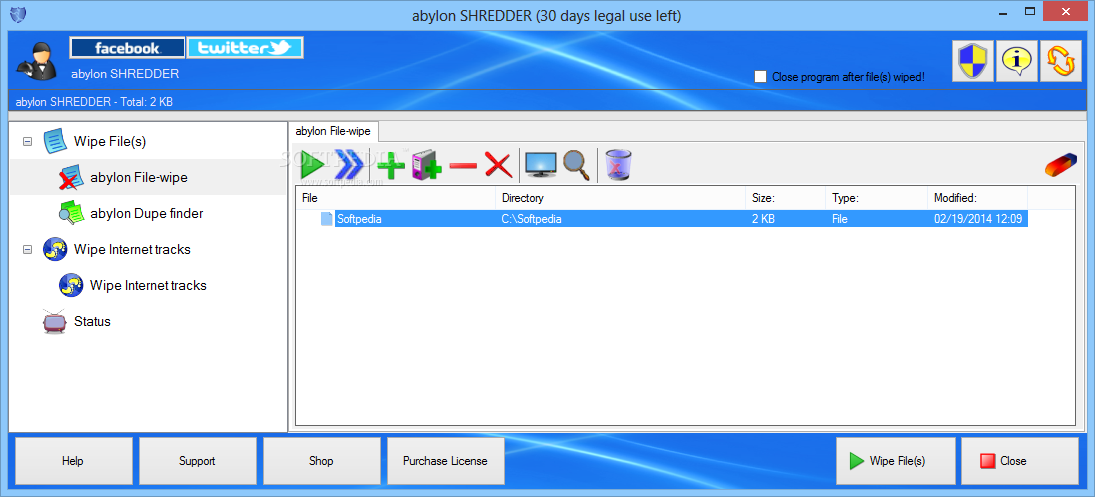Sort by the Modified column header
Image resolution: width=1095 pixels, height=497 pixels.
pyautogui.click(x=978, y=198)
